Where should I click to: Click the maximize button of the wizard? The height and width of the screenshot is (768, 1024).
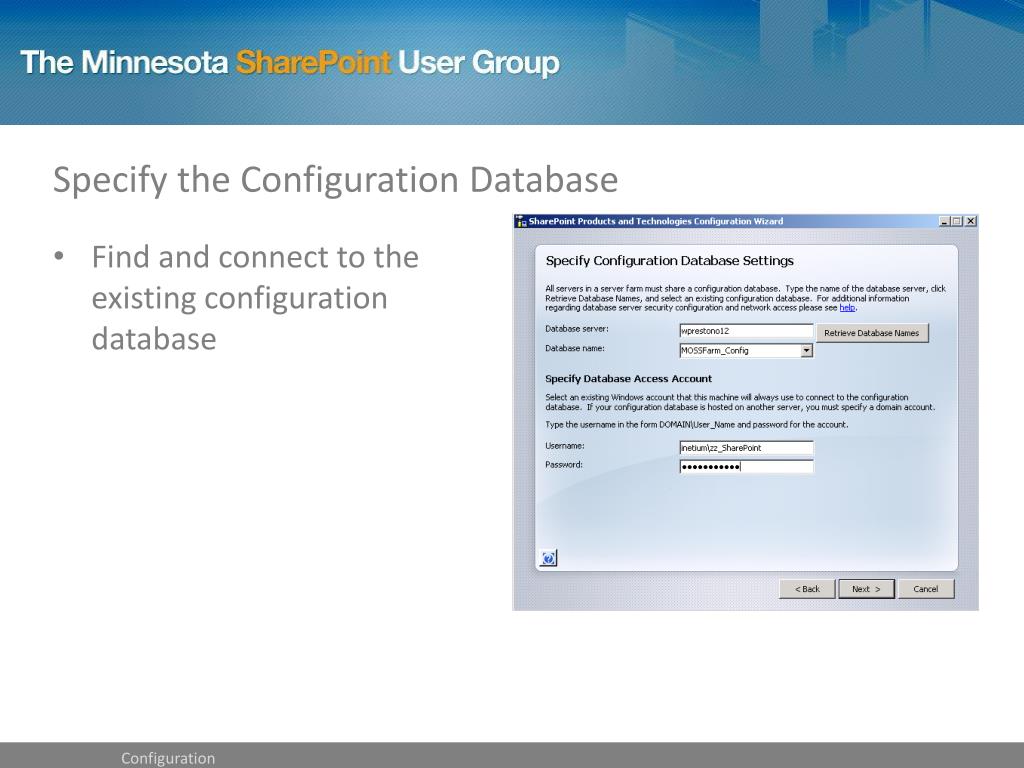(957, 221)
